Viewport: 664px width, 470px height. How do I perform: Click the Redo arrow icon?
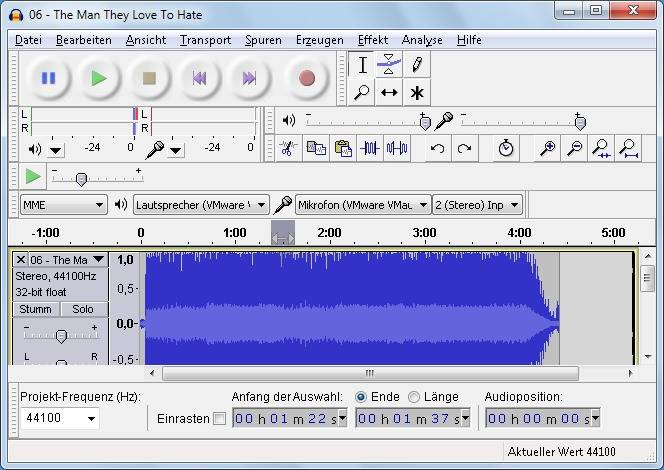coord(465,149)
